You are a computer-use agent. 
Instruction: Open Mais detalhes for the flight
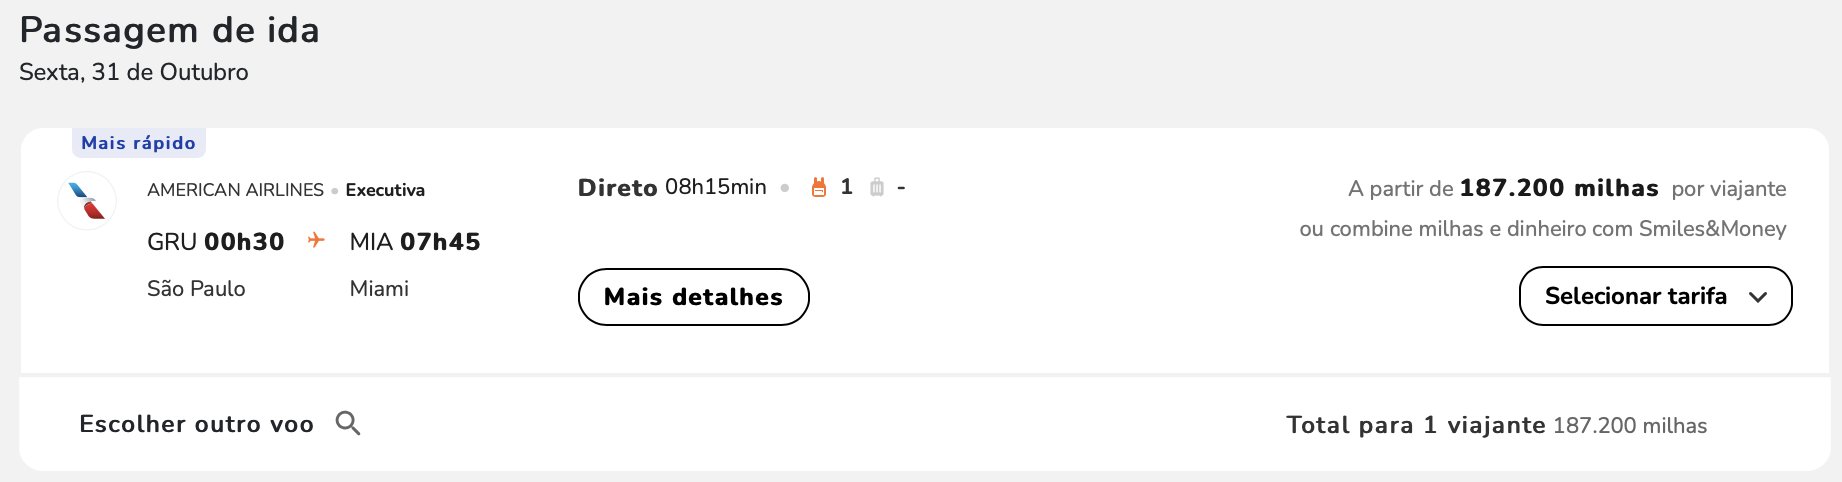point(693,297)
